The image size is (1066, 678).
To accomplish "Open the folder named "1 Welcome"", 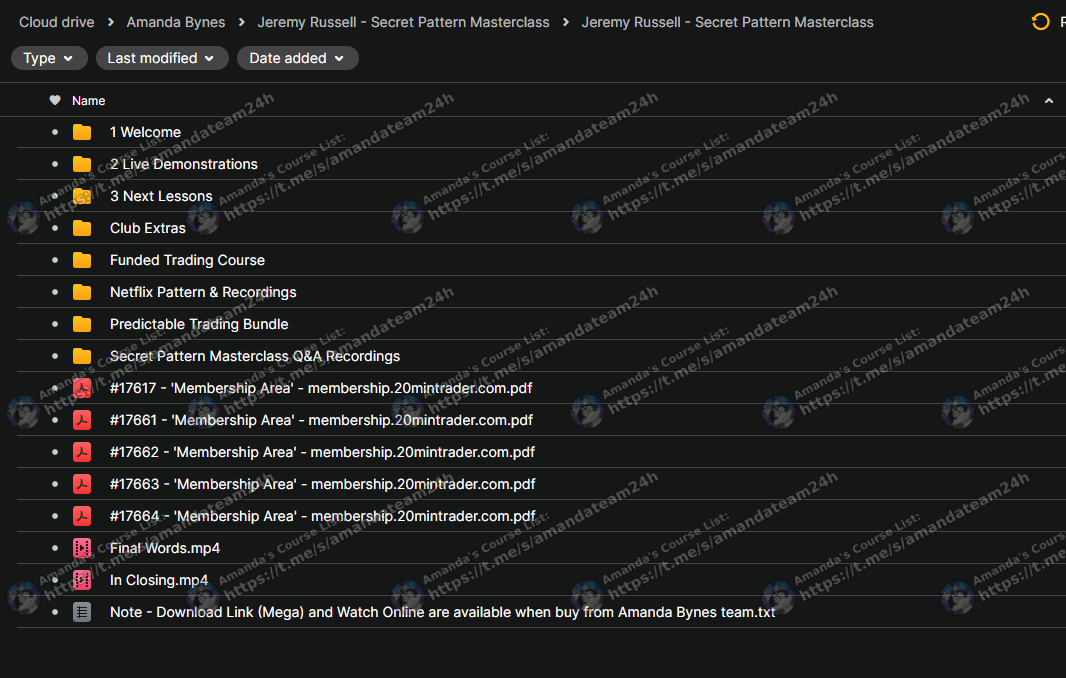I will click(145, 132).
